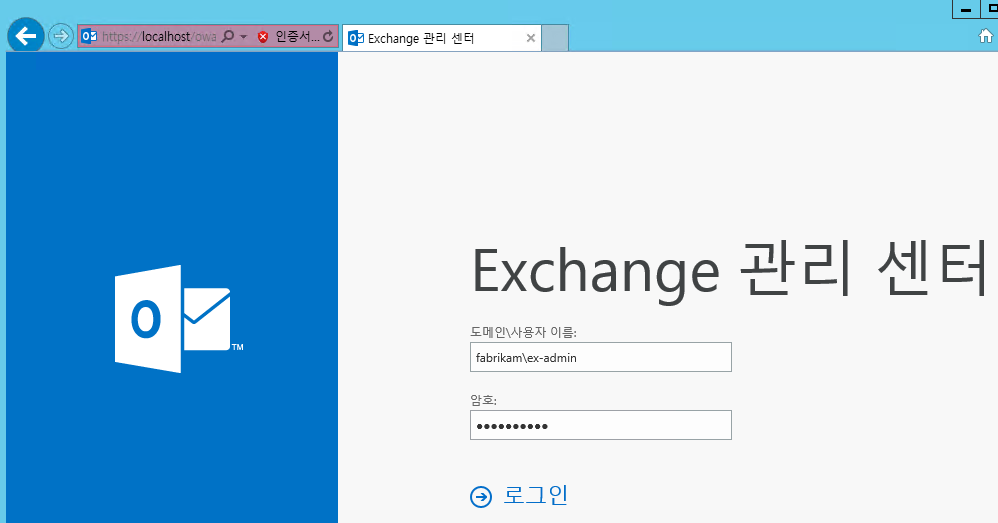Click the browser forward arrow button
The height and width of the screenshot is (523, 998).
(60, 36)
